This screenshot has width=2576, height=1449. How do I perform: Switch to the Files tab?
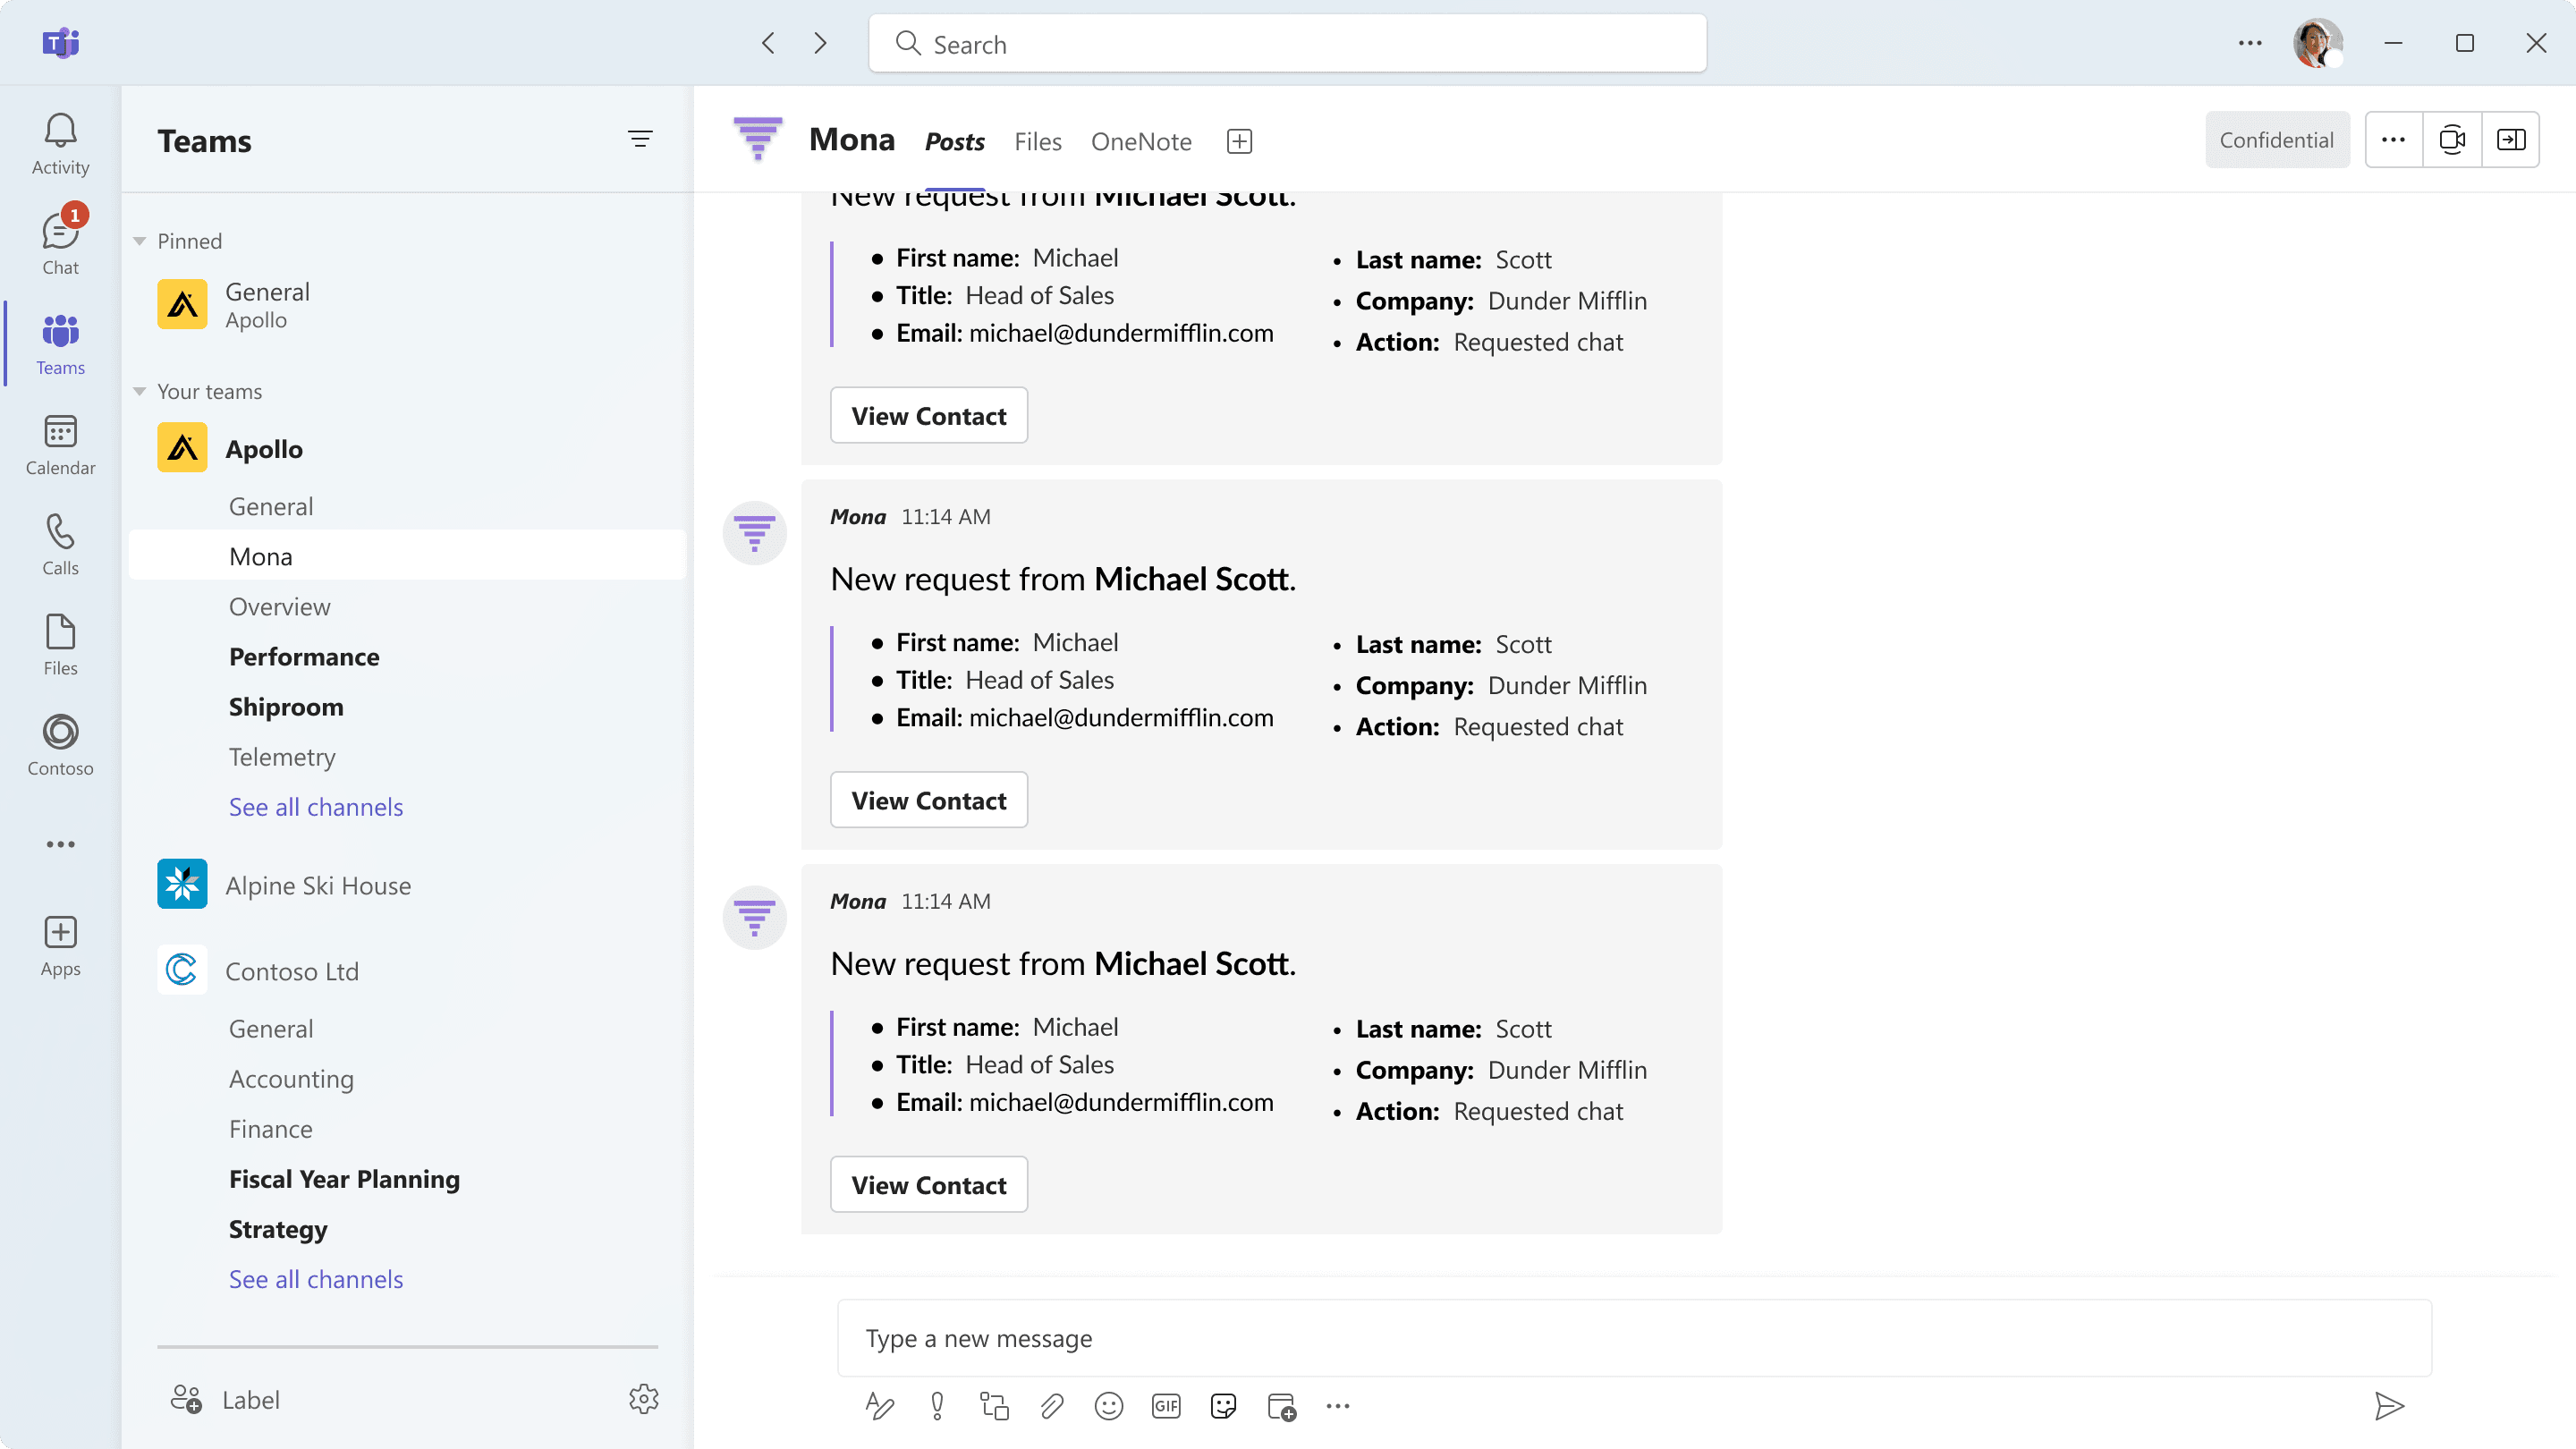(x=1038, y=141)
